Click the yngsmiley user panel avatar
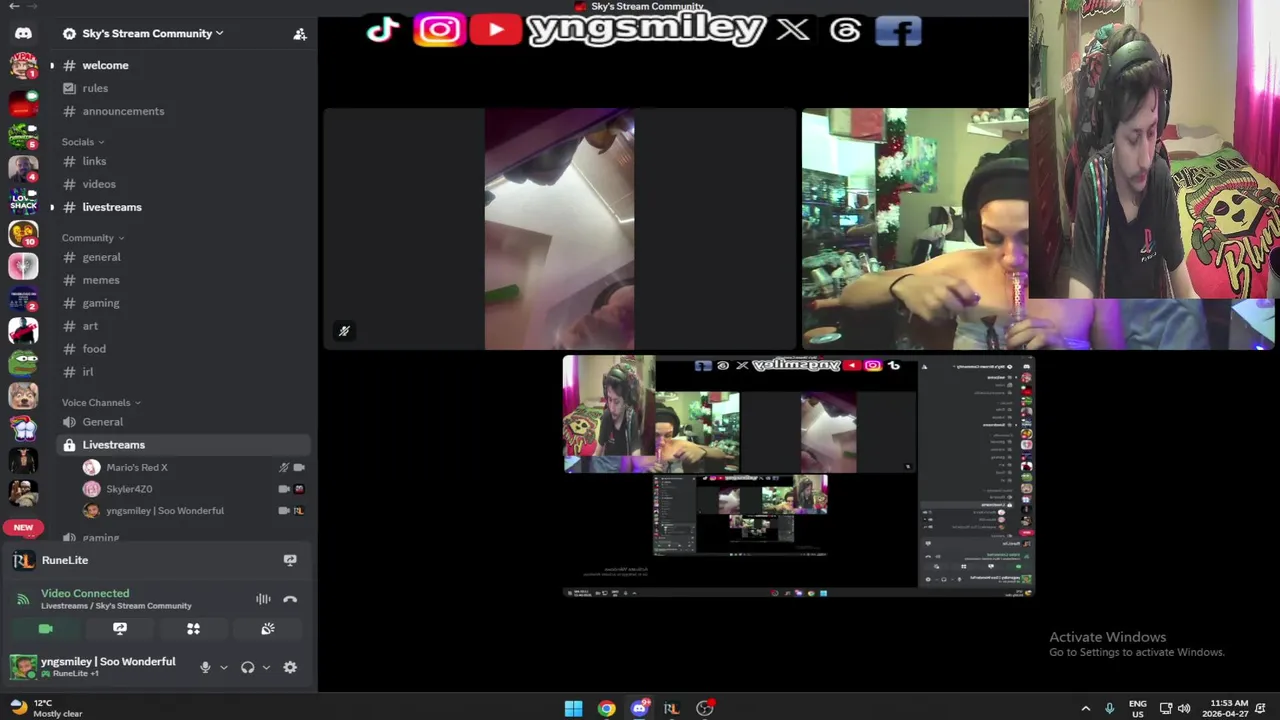Screen dimensions: 1280x720 tap(23, 667)
